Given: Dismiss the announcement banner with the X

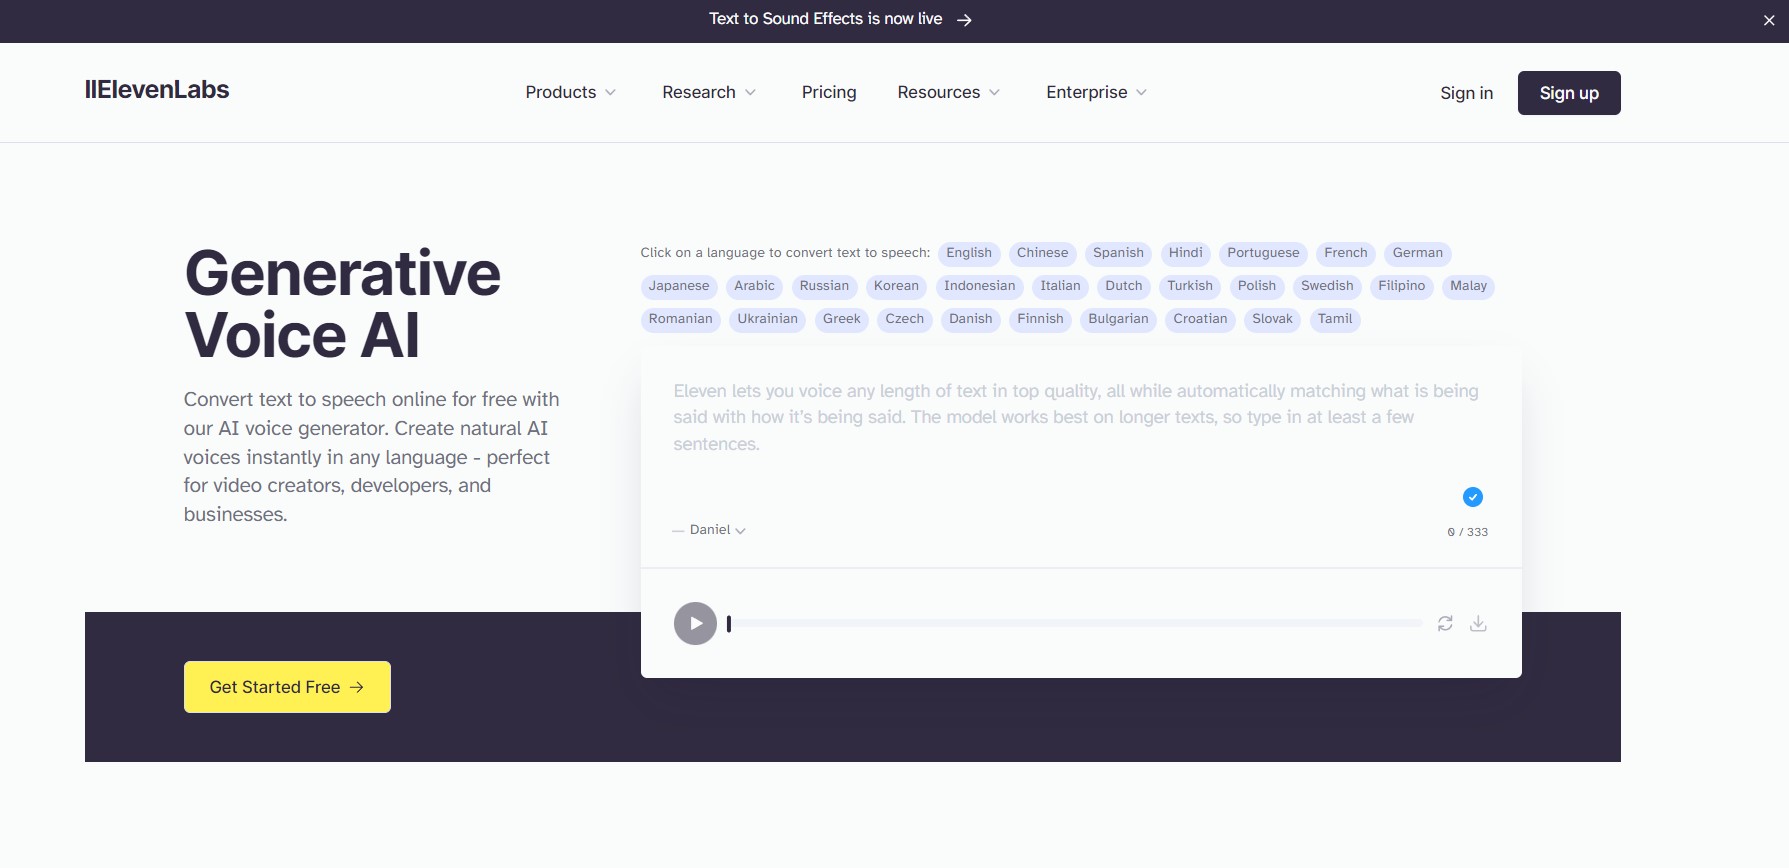Looking at the screenshot, I should [1769, 20].
